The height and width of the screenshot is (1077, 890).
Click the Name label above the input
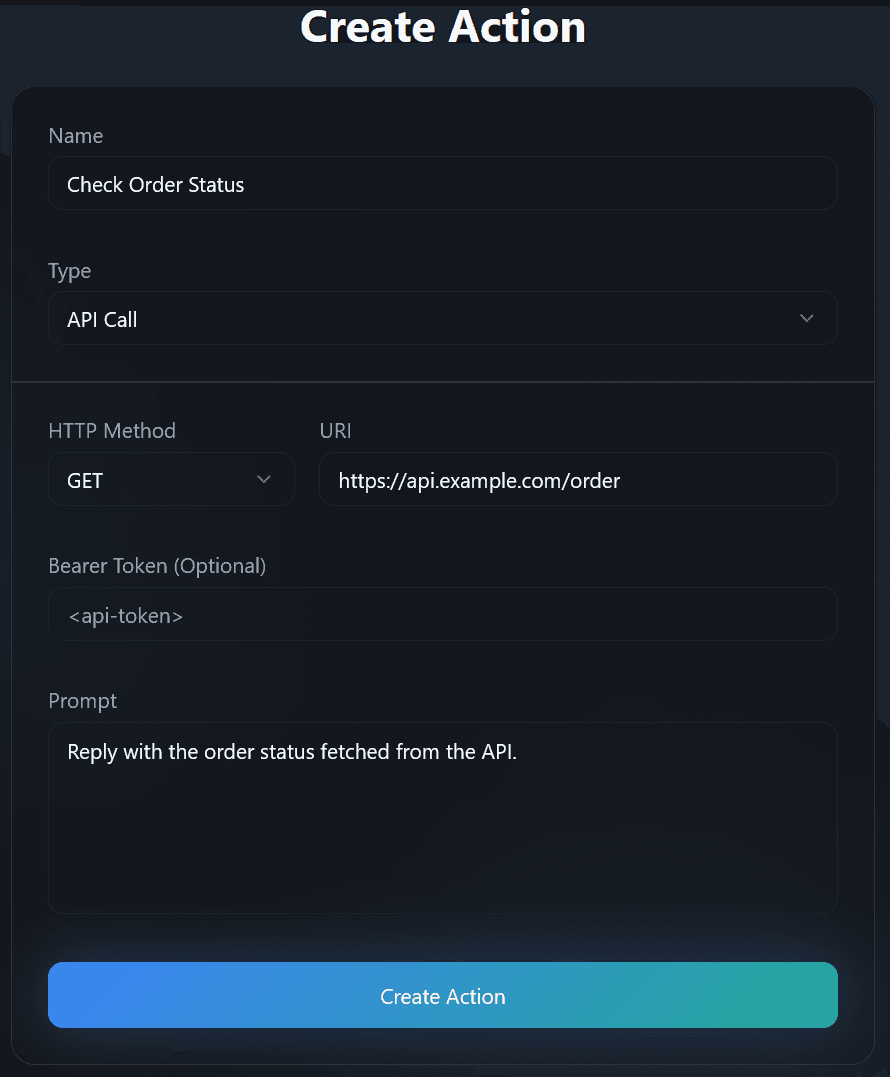pyautogui.click(x=75, y=136)
